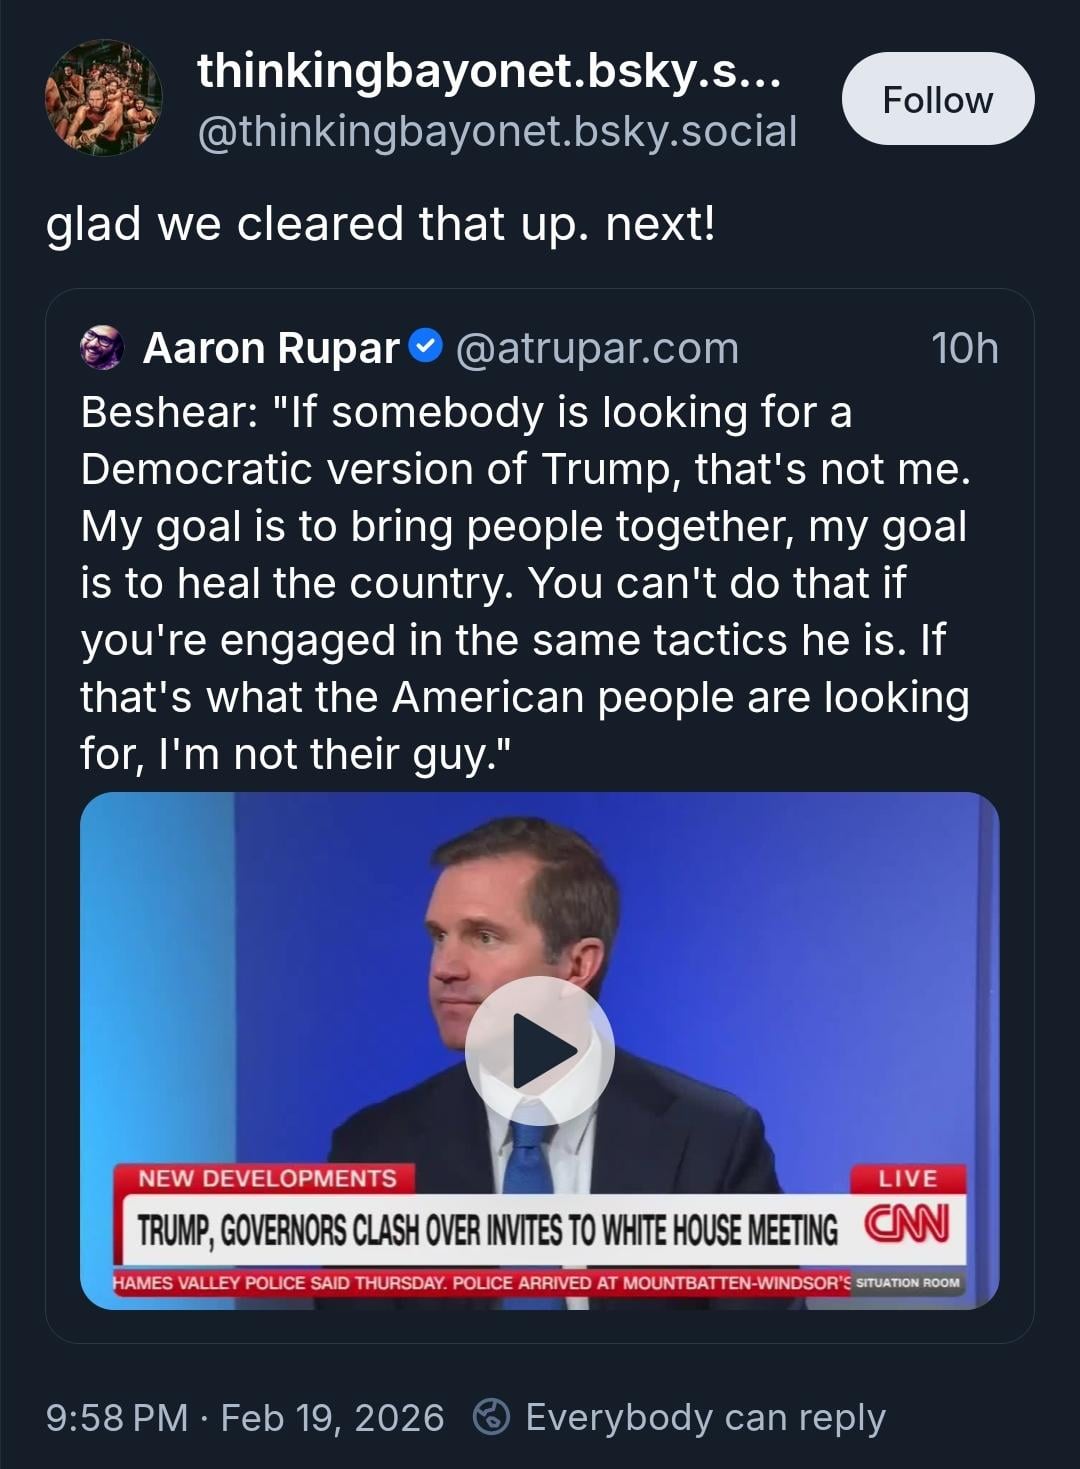
Task: Open the quoted Beshear post text
Action: click(x=525, y=583)
